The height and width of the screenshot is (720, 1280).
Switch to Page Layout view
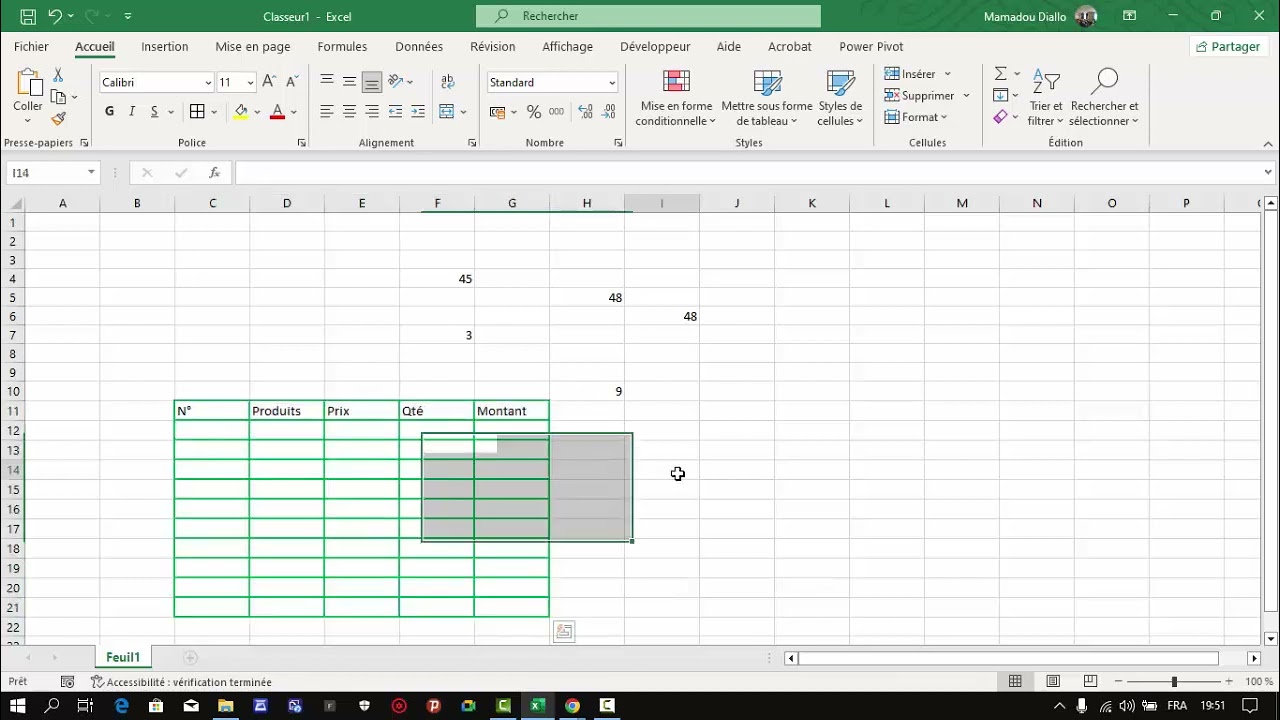click(1053, 681)
